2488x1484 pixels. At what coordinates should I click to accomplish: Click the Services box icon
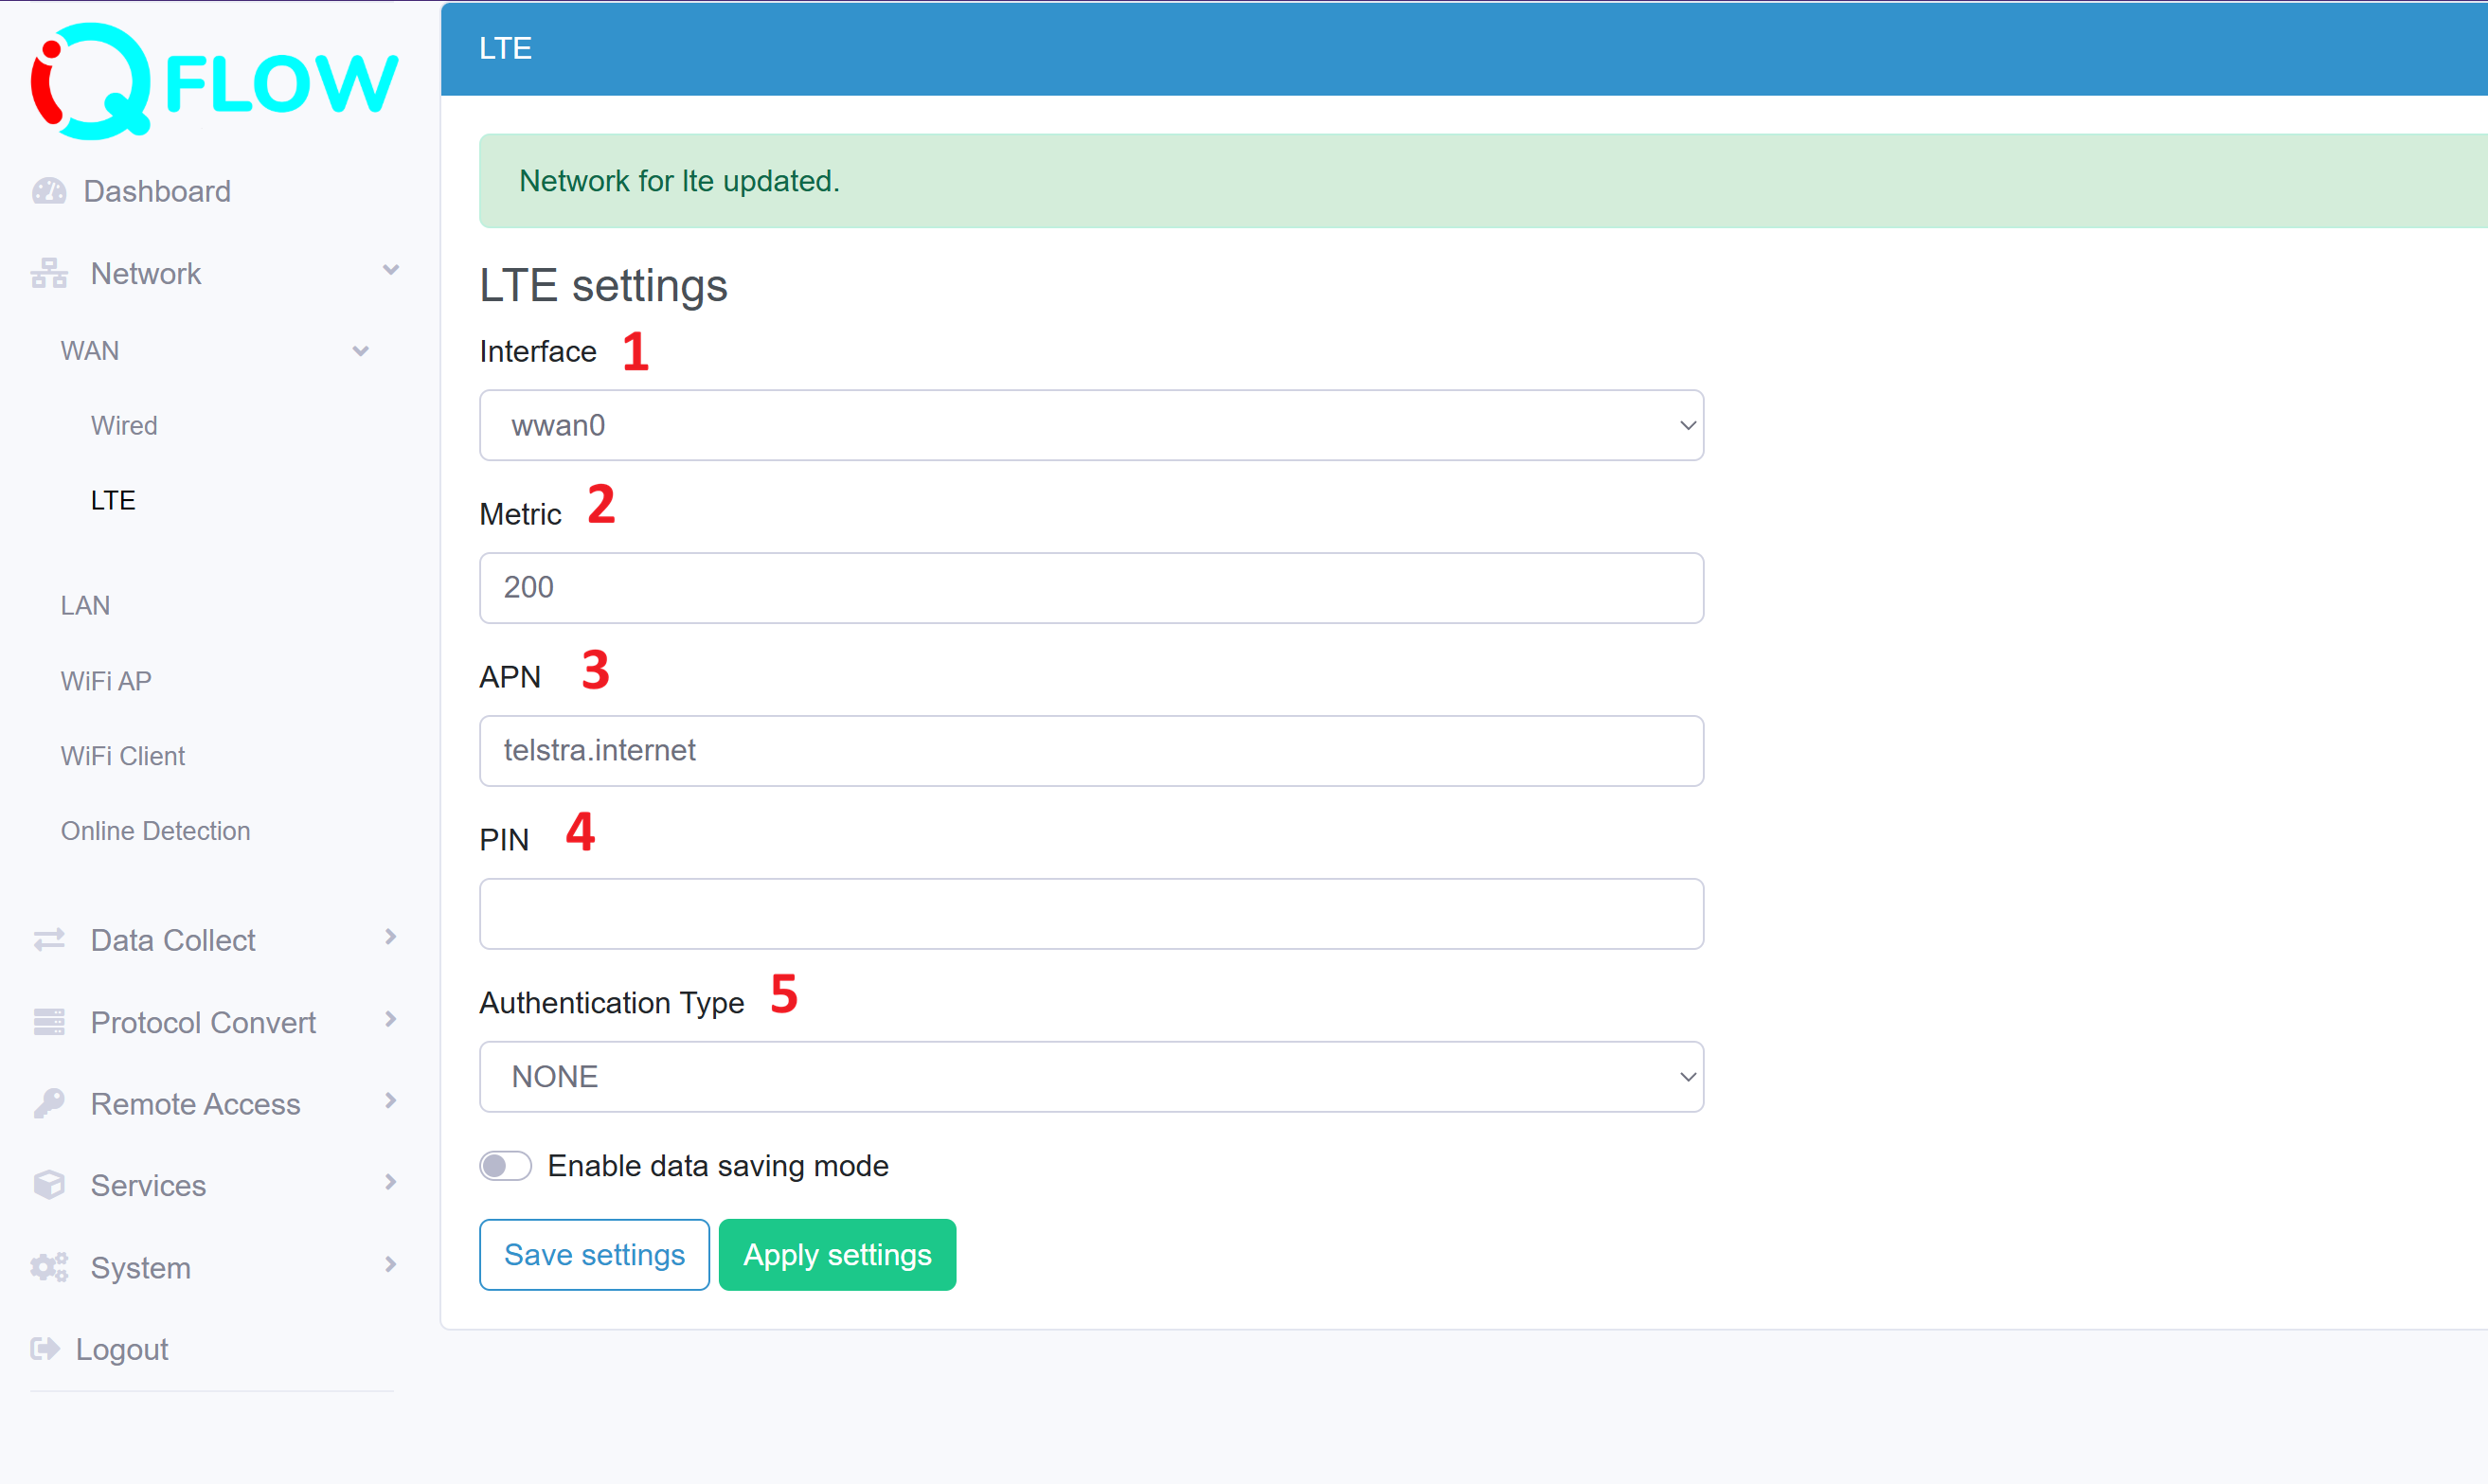[x=48, y=1185]
